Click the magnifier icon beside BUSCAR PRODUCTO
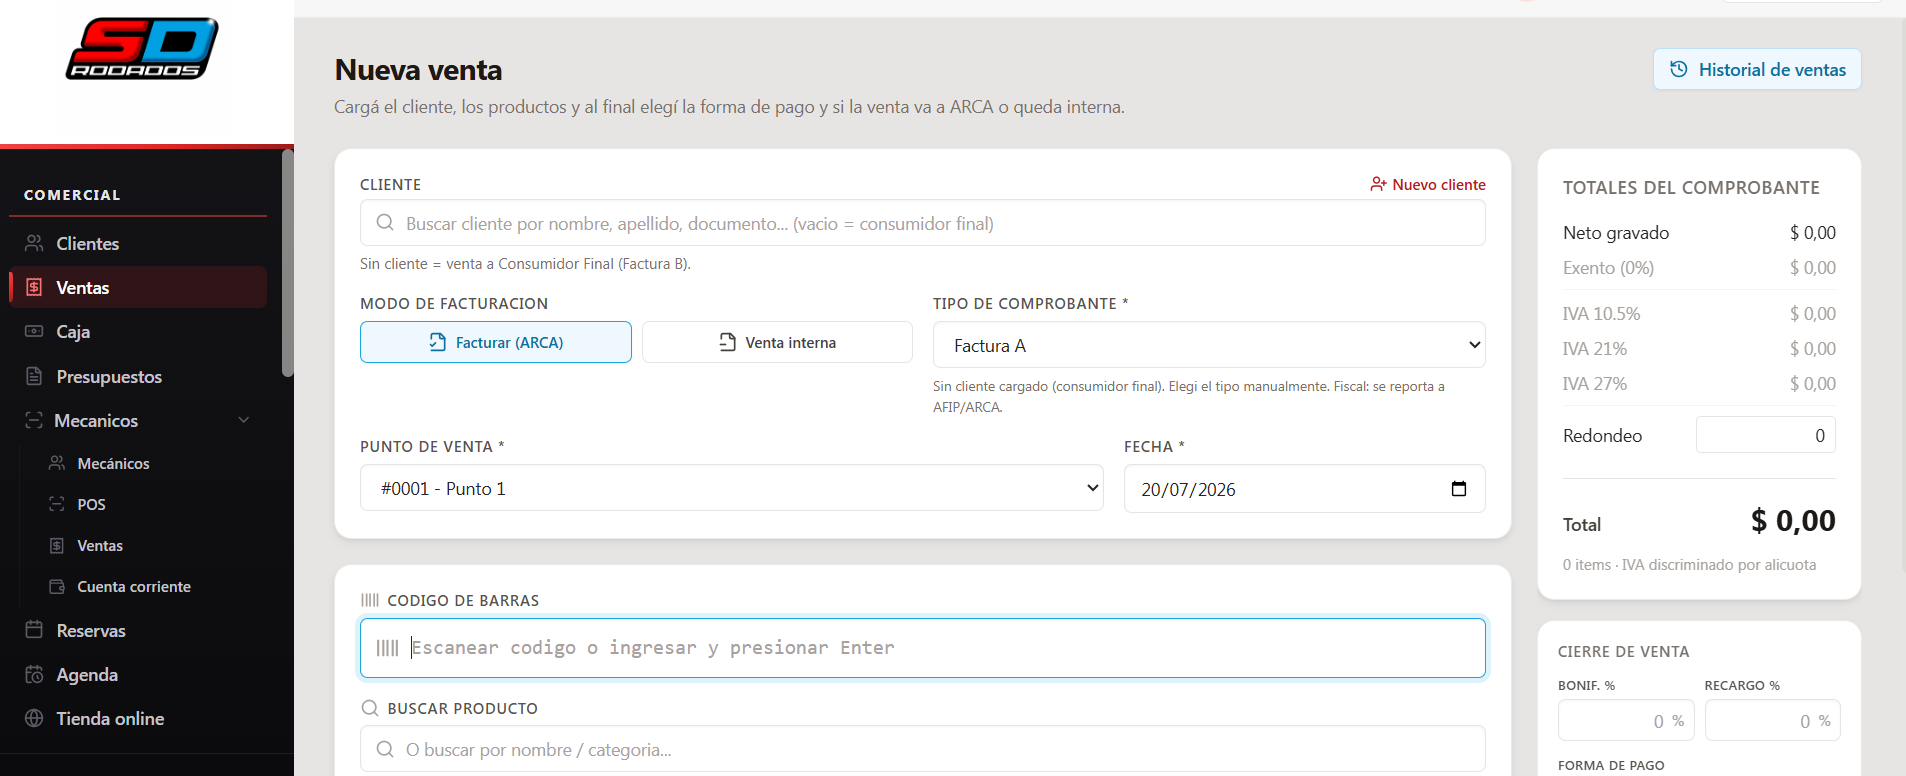The width and height of the screenshot is (1906, 776). pos(370,708)
